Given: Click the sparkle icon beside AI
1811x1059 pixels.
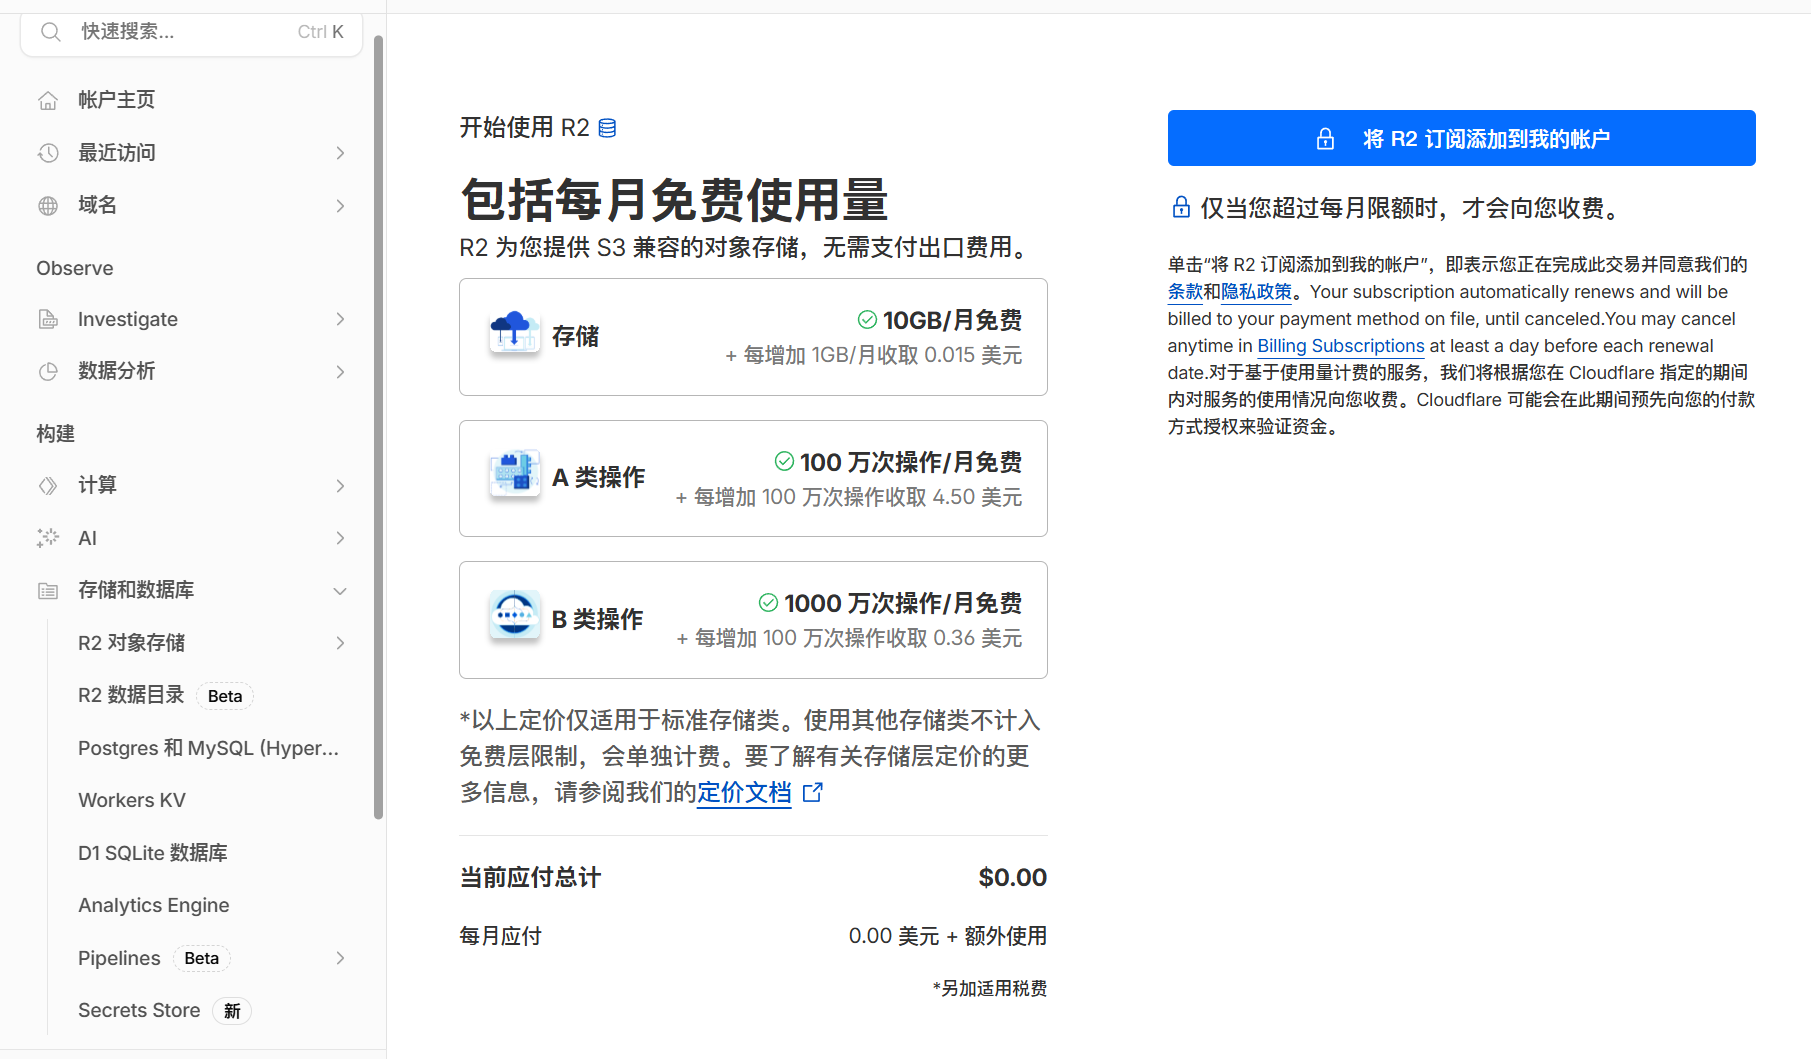Looking at the screenshot, I should click(48, 538).
